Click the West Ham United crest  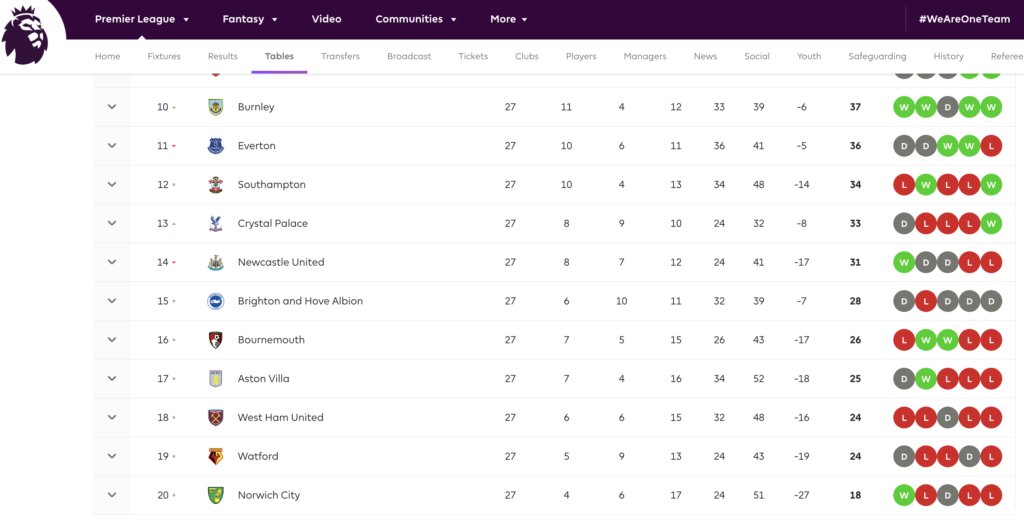pyautogui.click(x=215, y=417)
